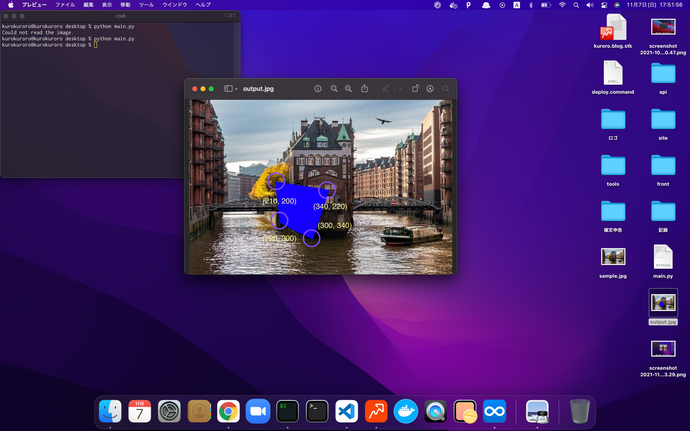Screen dimensions: 690x431
Task: Click the terminal window command prompt line
Action: click(49, 45)
